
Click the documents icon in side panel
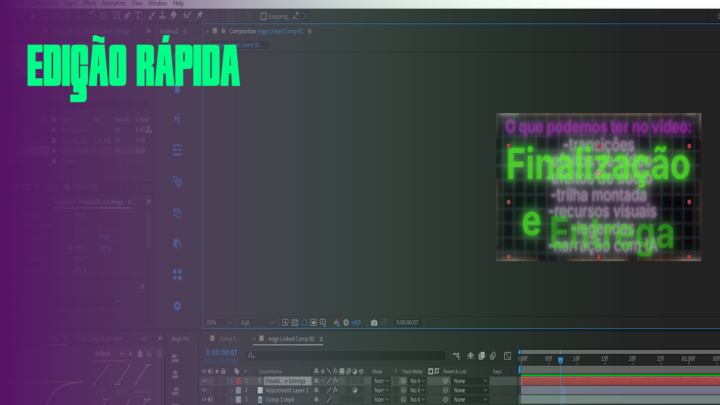pos(177,243)
